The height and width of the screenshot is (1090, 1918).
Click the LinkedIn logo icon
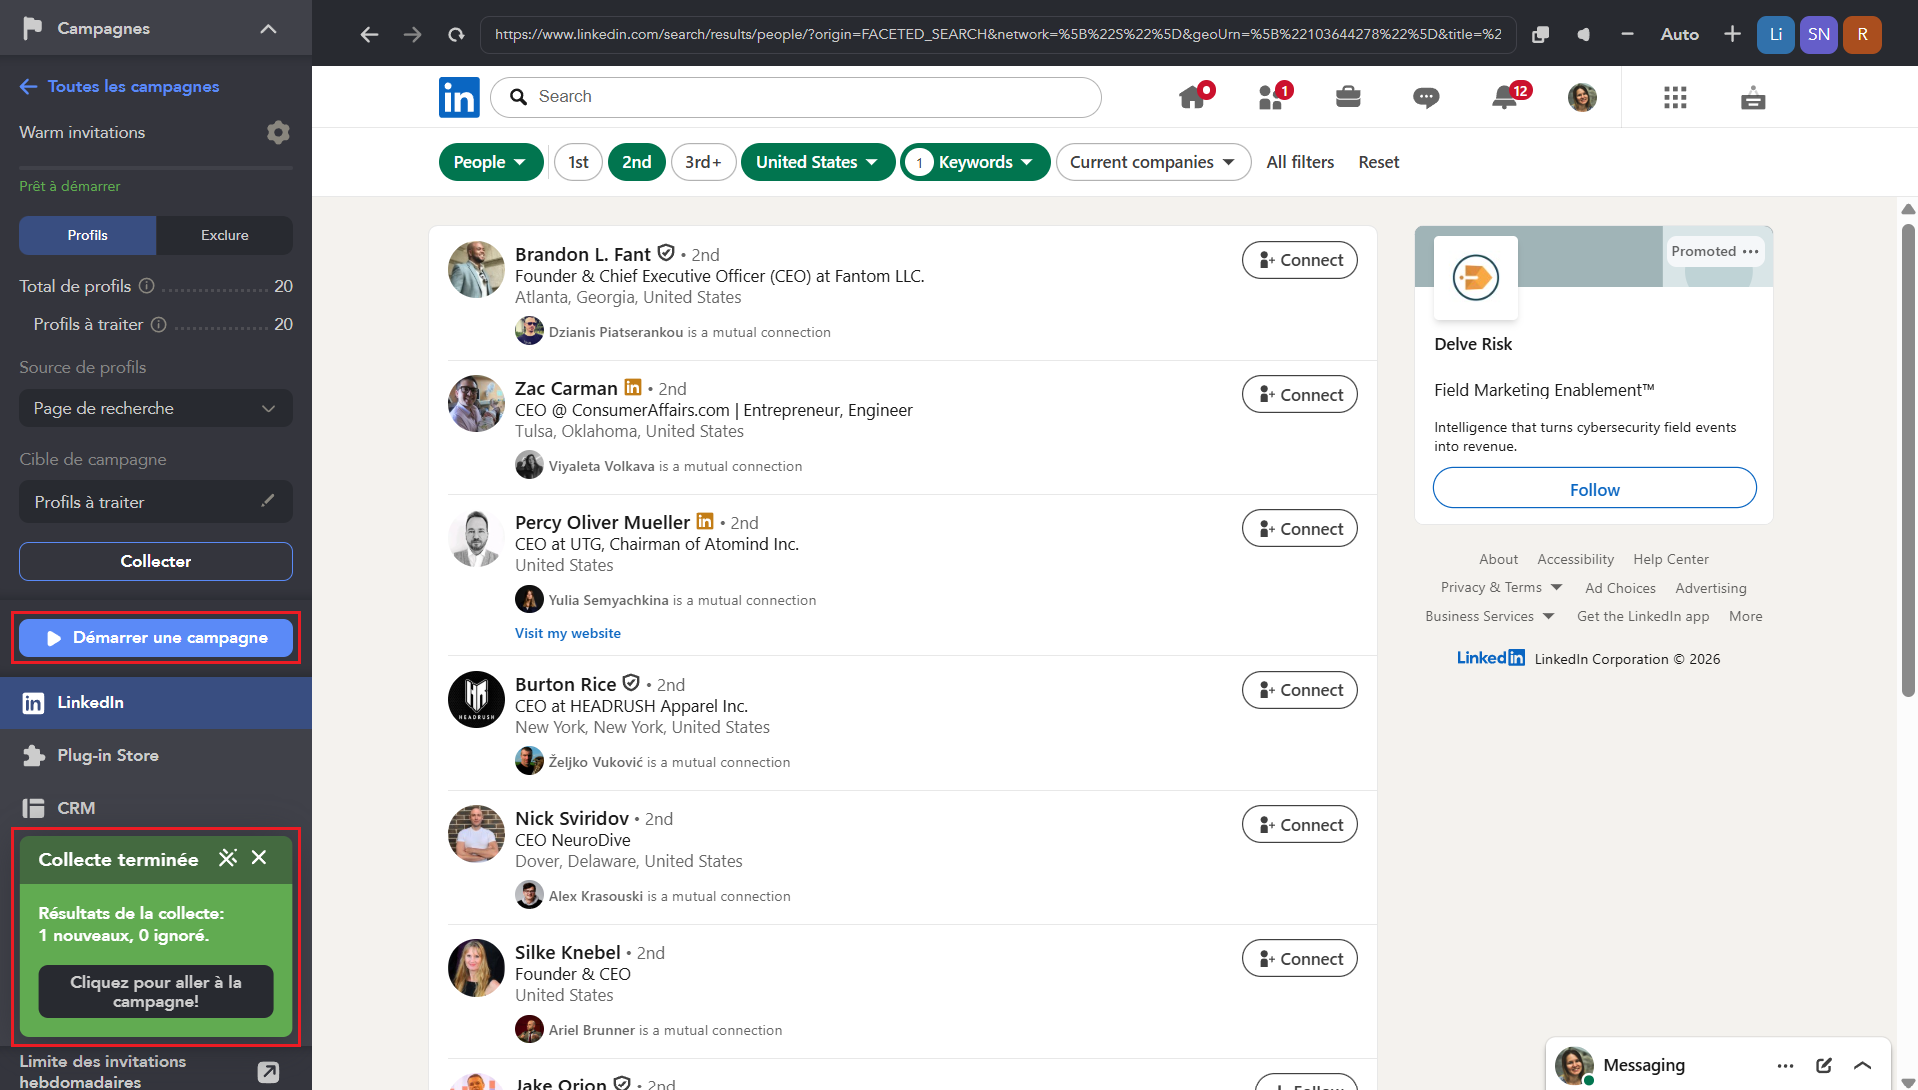(x=459, y=97)
